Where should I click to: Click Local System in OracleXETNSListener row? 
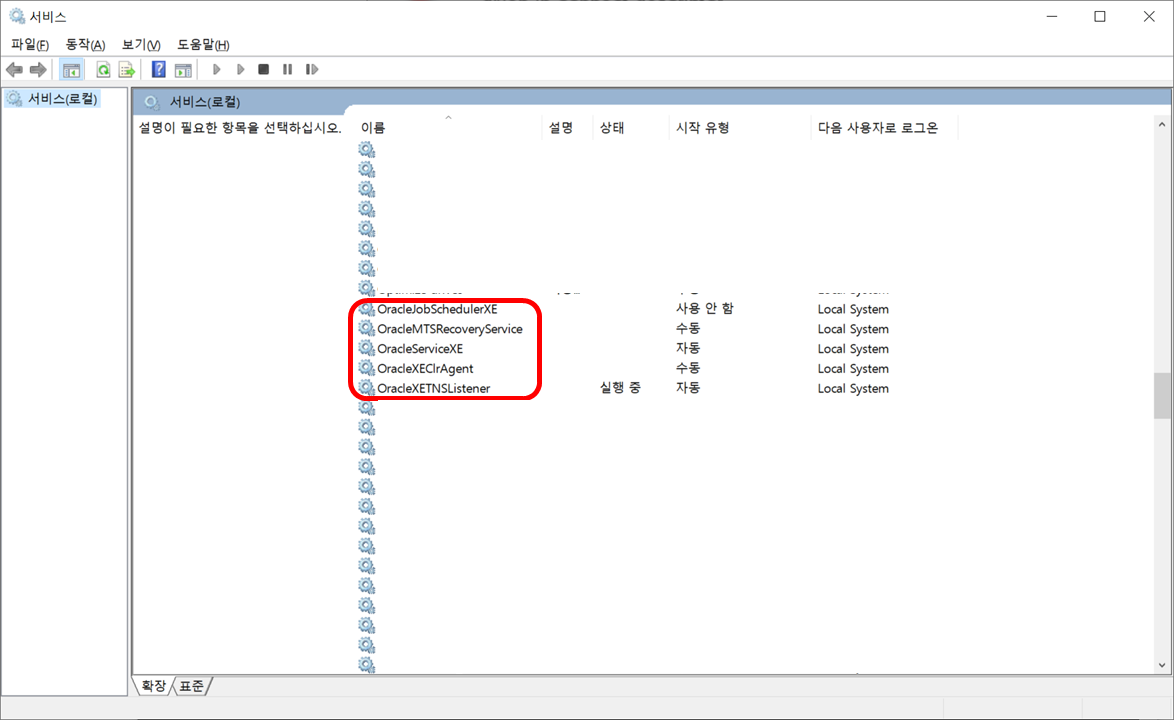pyautogui.click(x=853, y=388)
